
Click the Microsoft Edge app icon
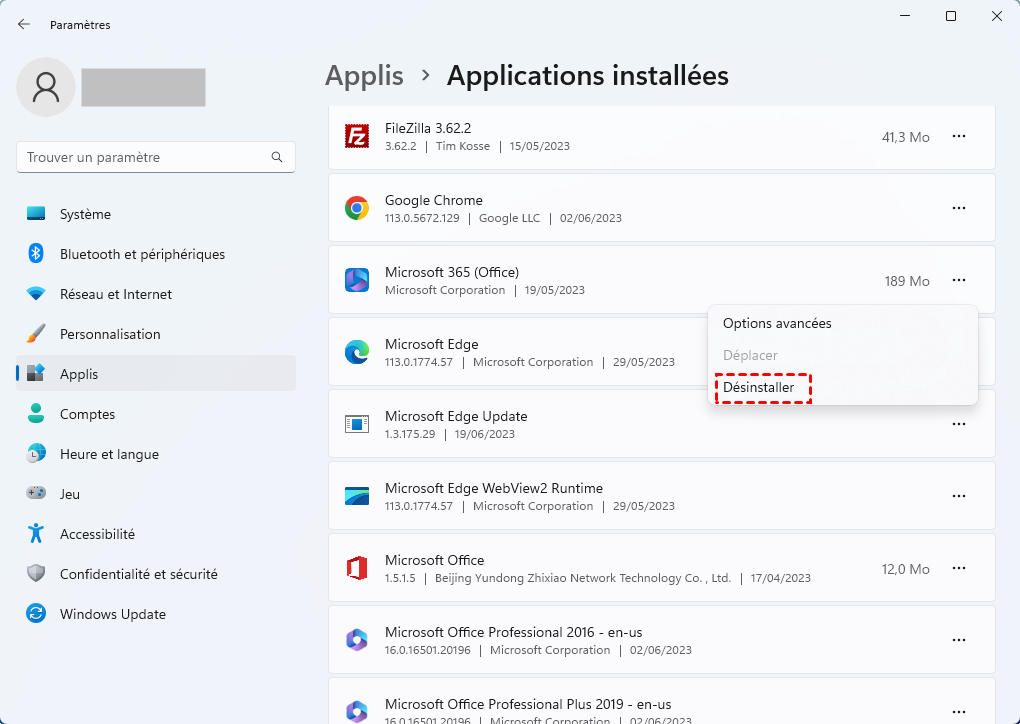point(357,352)
